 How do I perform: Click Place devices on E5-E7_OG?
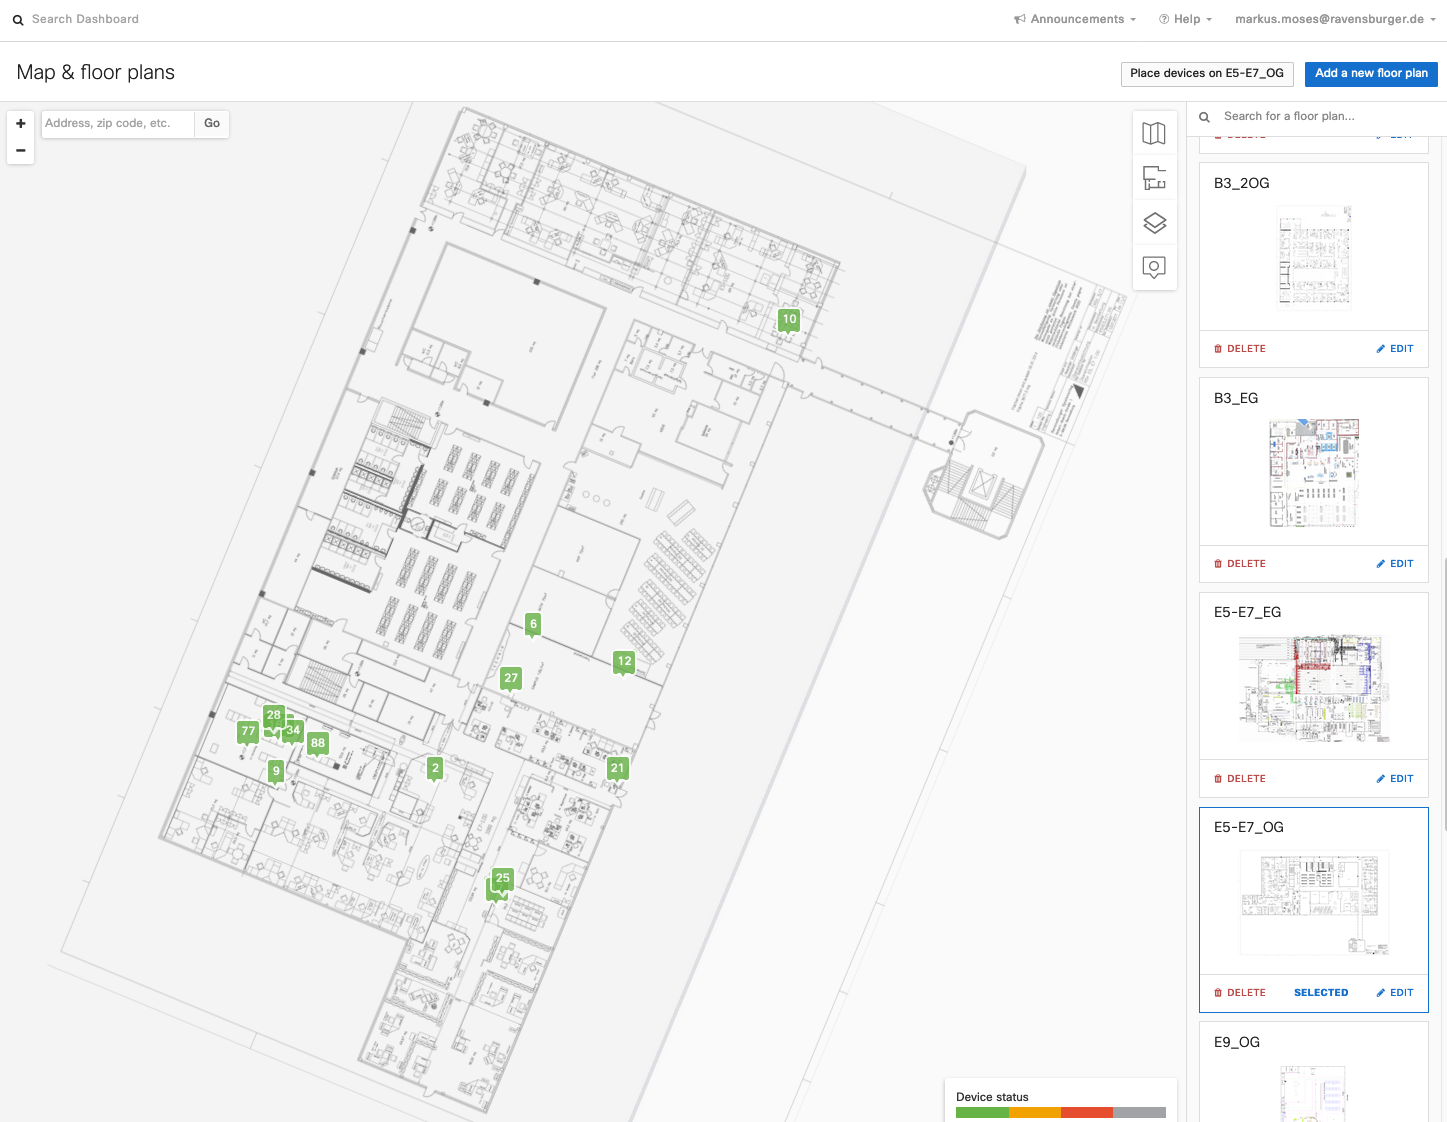click(1206, 73)
